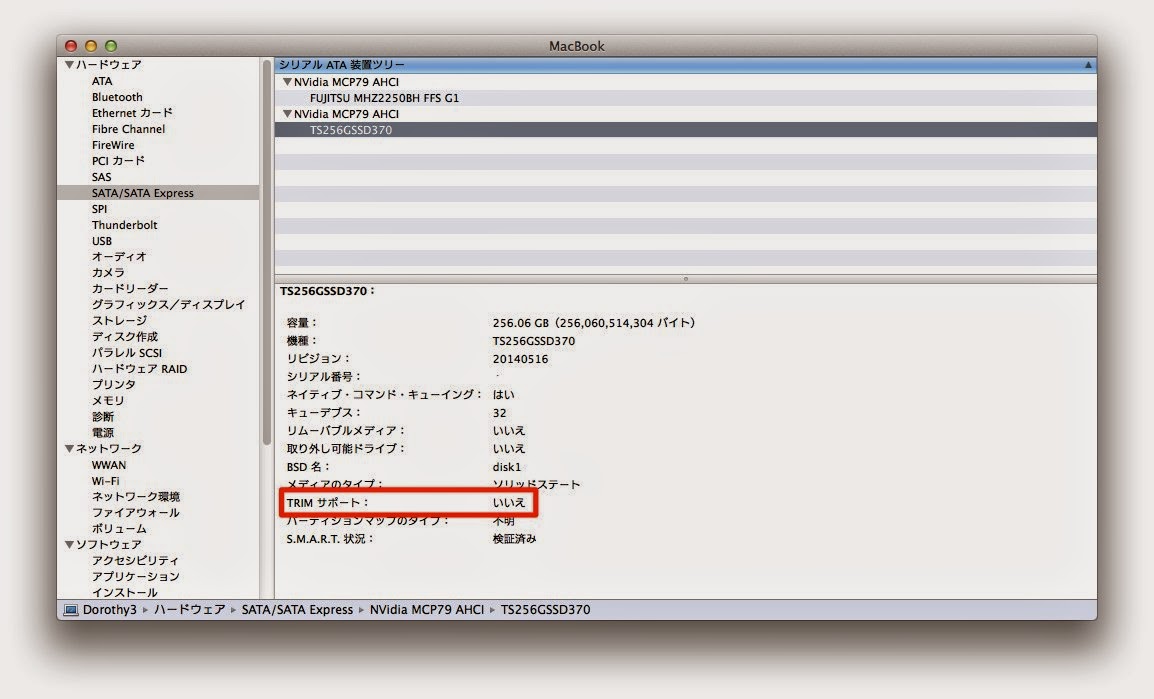Select パラレル SCSI entry
The height and width of the screenshot is (699, 1154).
pos(127,352)
